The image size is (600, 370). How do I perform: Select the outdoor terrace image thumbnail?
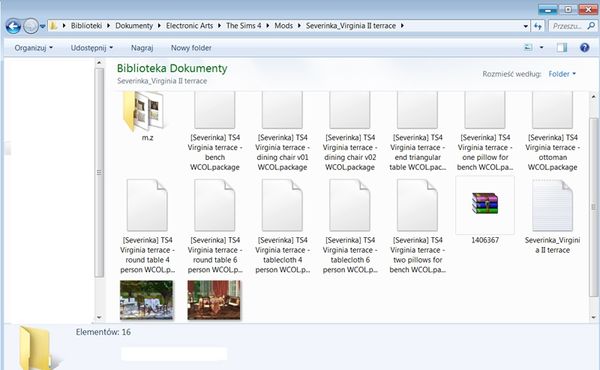coord(147,300)
